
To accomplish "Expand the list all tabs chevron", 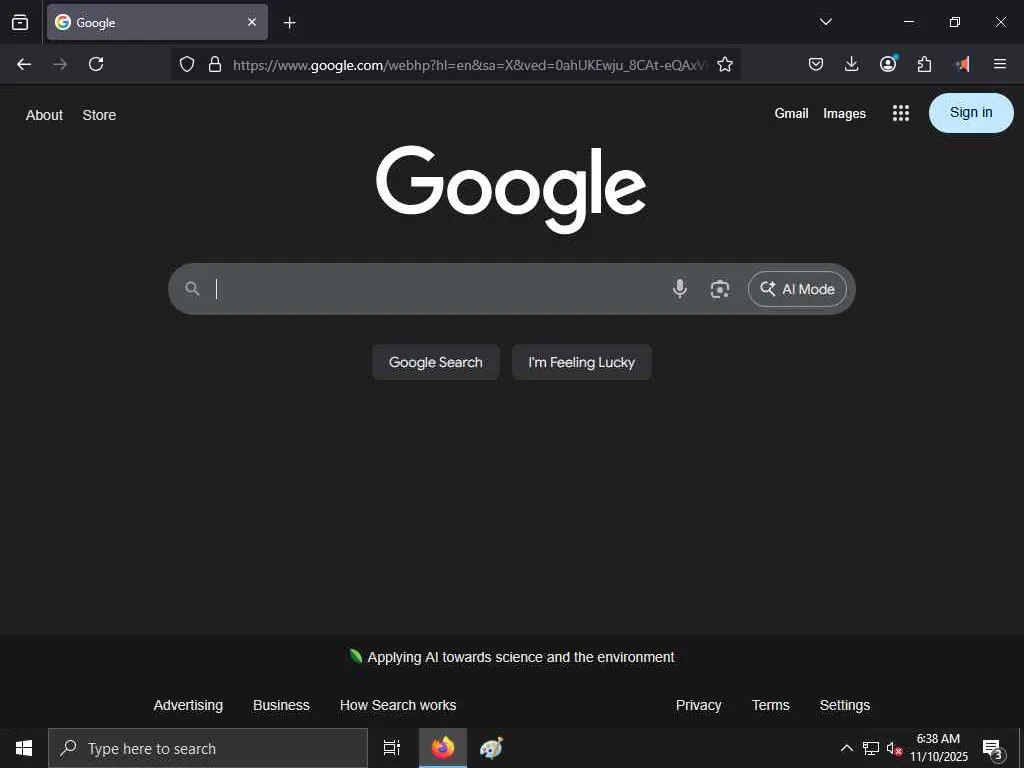I will (x=825, y=22).
